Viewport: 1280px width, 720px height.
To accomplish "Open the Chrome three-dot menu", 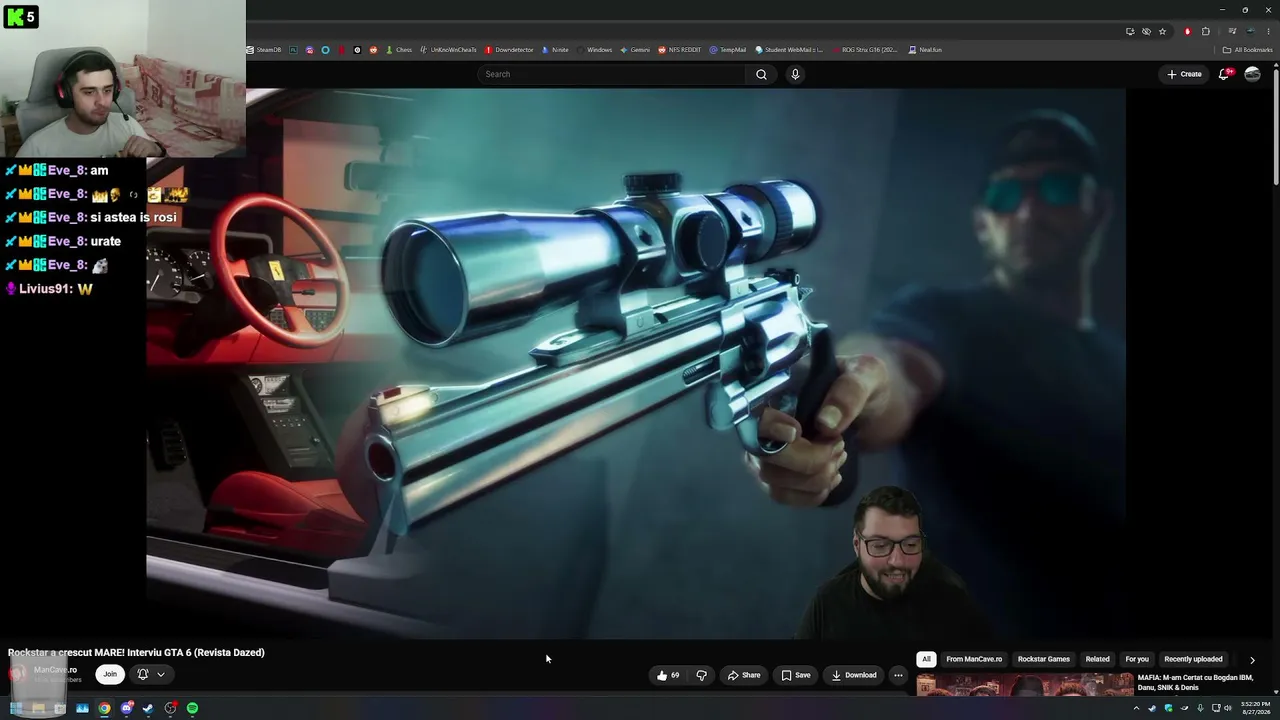I will (x=1268, y=31).
